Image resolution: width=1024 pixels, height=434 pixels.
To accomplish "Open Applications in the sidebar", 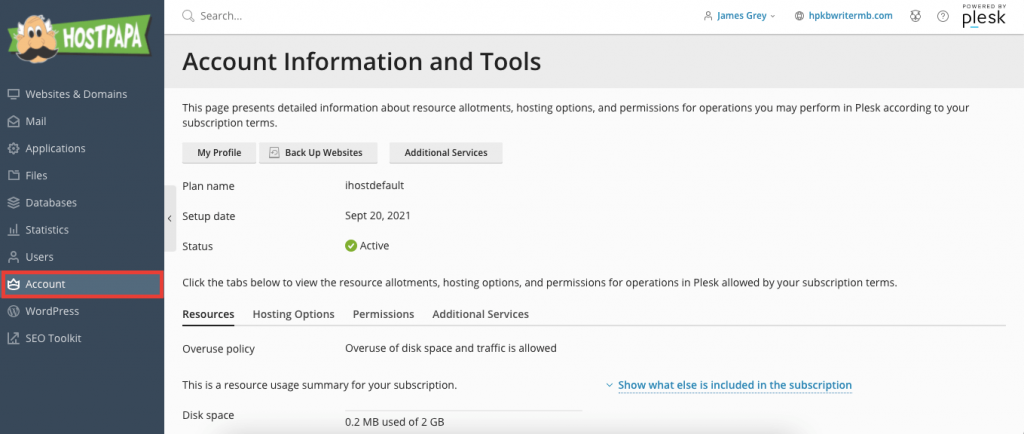I will tap(46, 148).
